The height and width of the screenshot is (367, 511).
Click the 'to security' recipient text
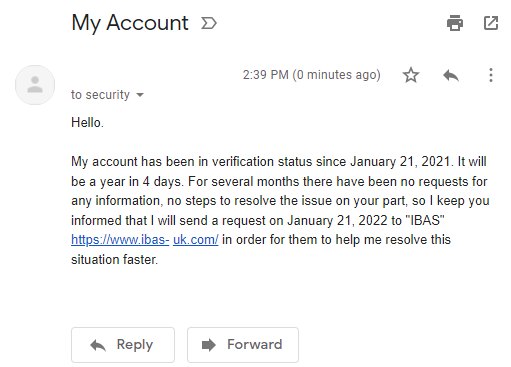100,95
